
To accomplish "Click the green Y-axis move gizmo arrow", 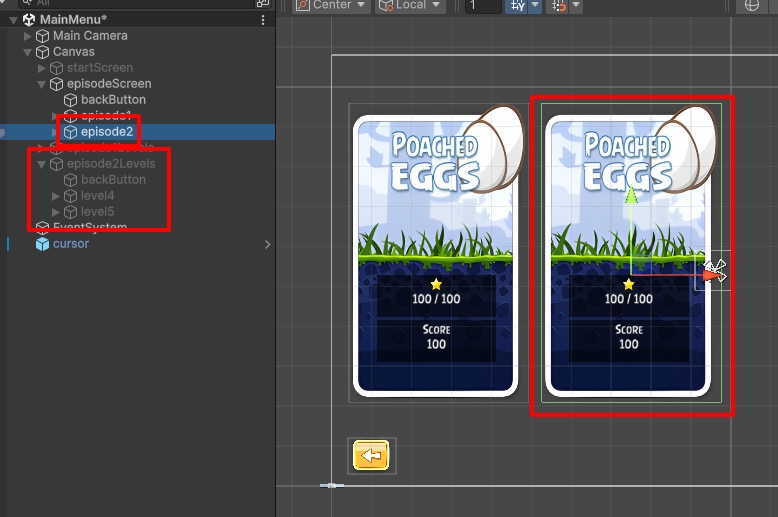I will pos(631,195).
